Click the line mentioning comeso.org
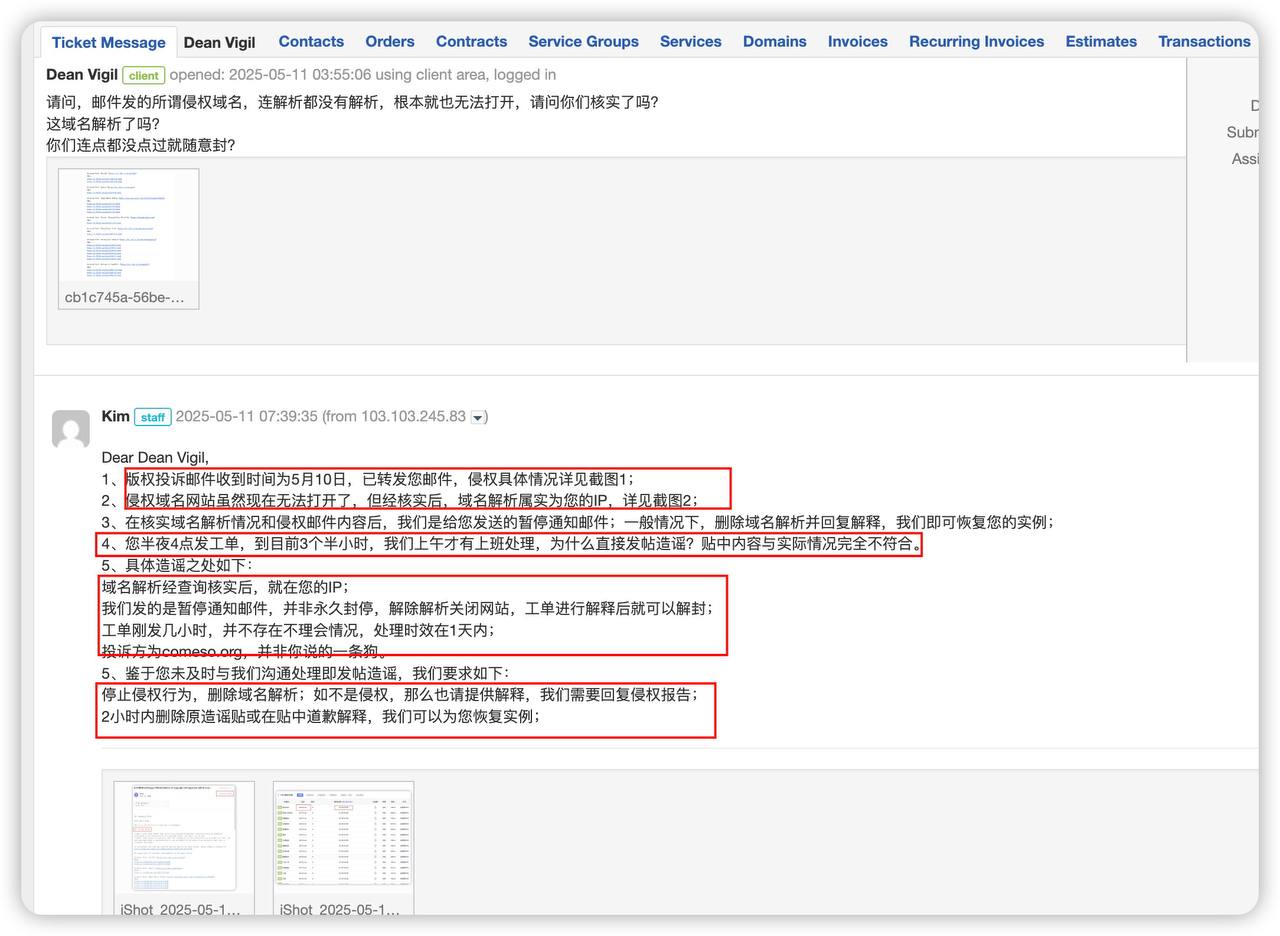Screen dimensions: 1280x936 coord(244,651)
